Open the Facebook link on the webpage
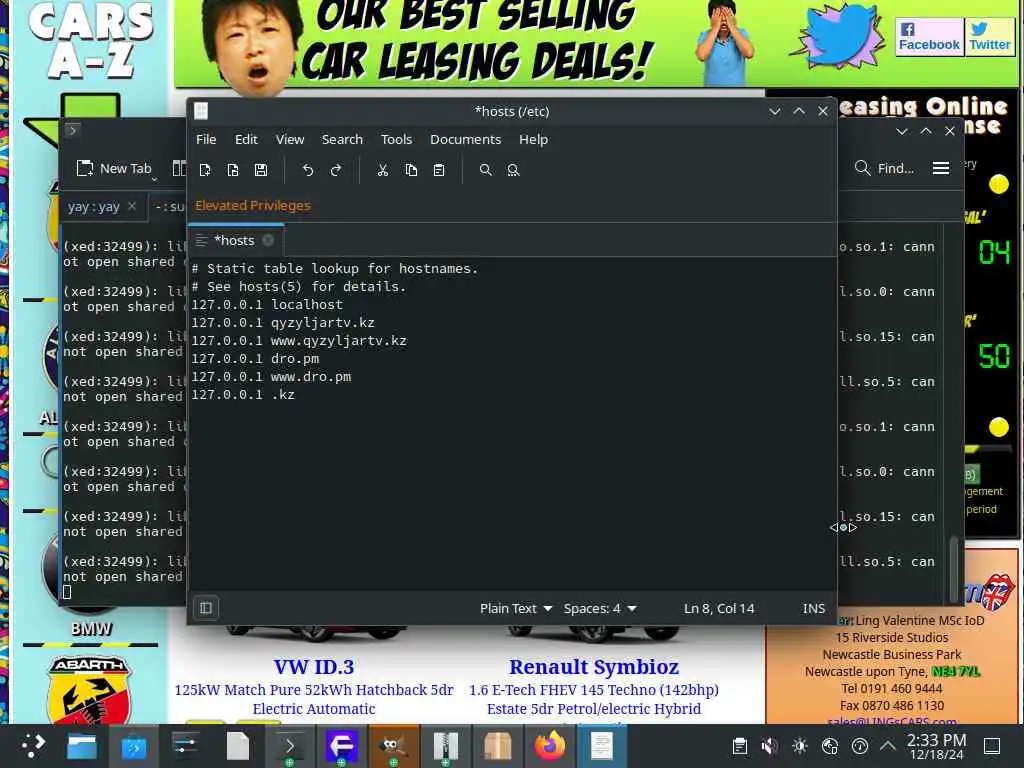The image size is (1024, 768). coord(929,37)
